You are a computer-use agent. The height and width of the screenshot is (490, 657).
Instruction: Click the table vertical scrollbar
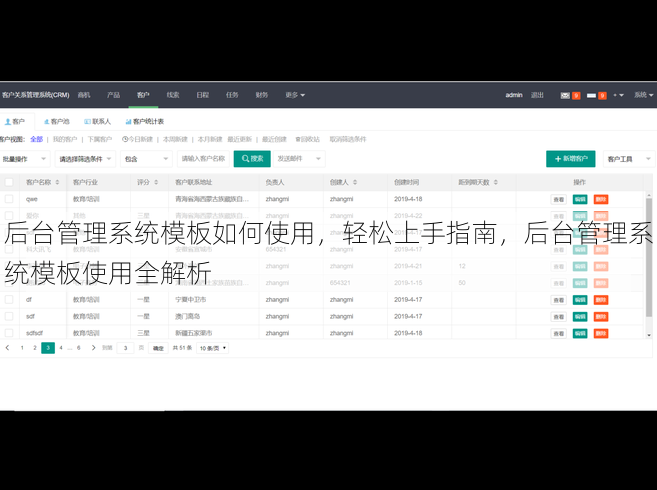click(649, 258)
